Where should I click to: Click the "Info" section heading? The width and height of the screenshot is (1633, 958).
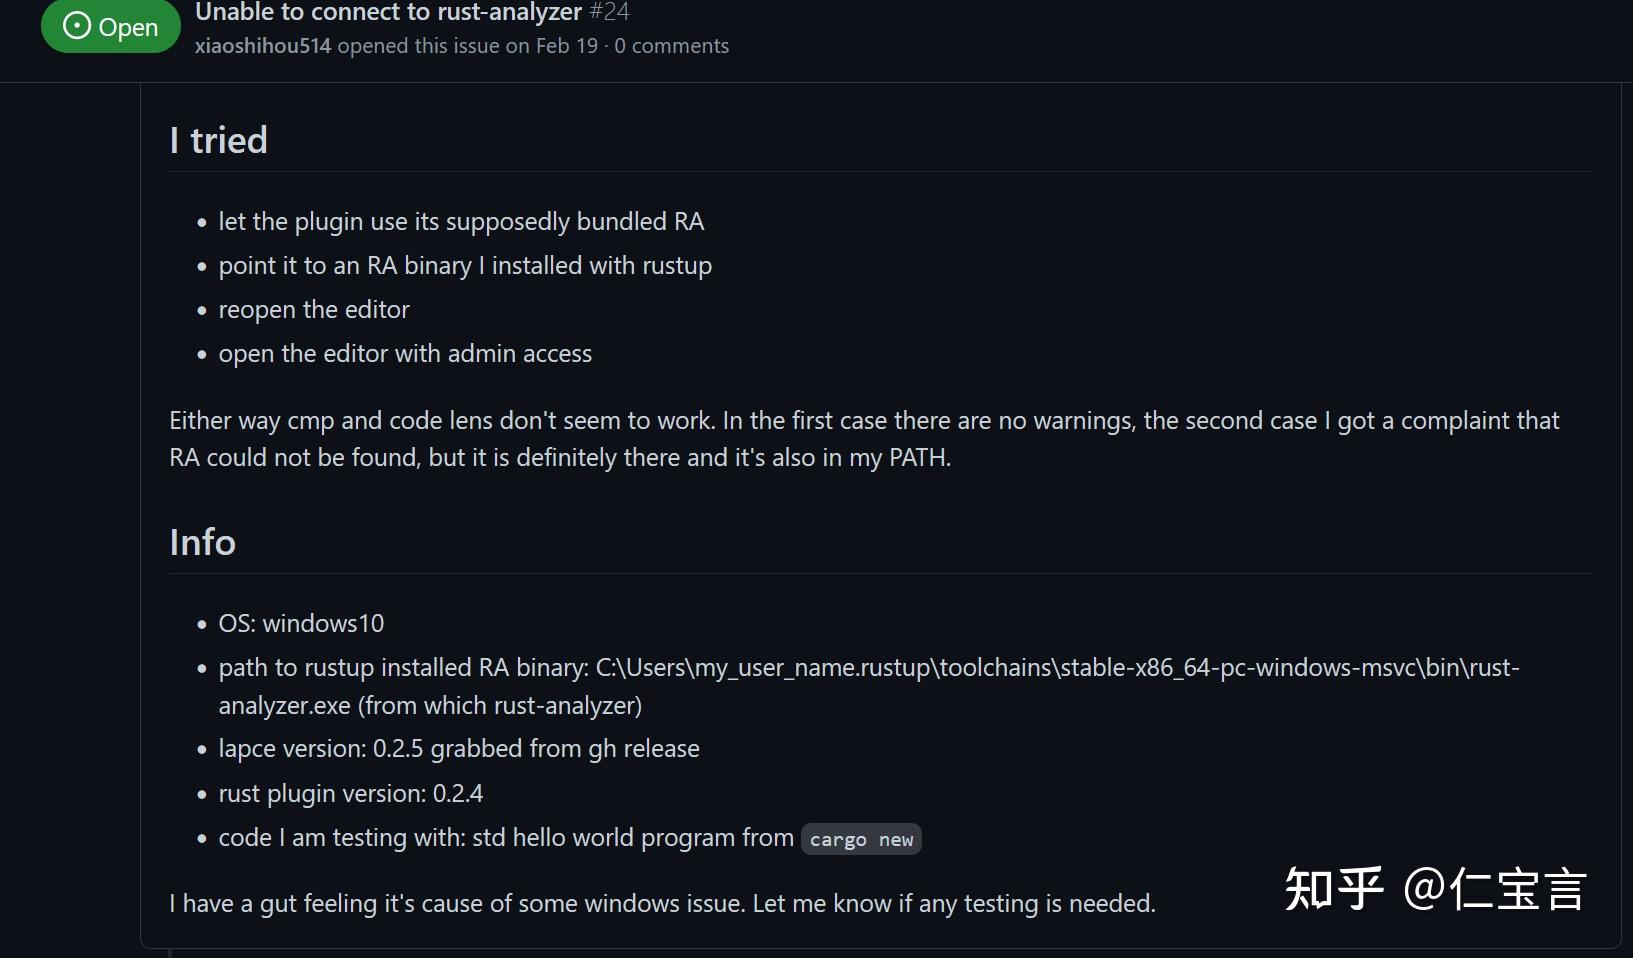202,542
